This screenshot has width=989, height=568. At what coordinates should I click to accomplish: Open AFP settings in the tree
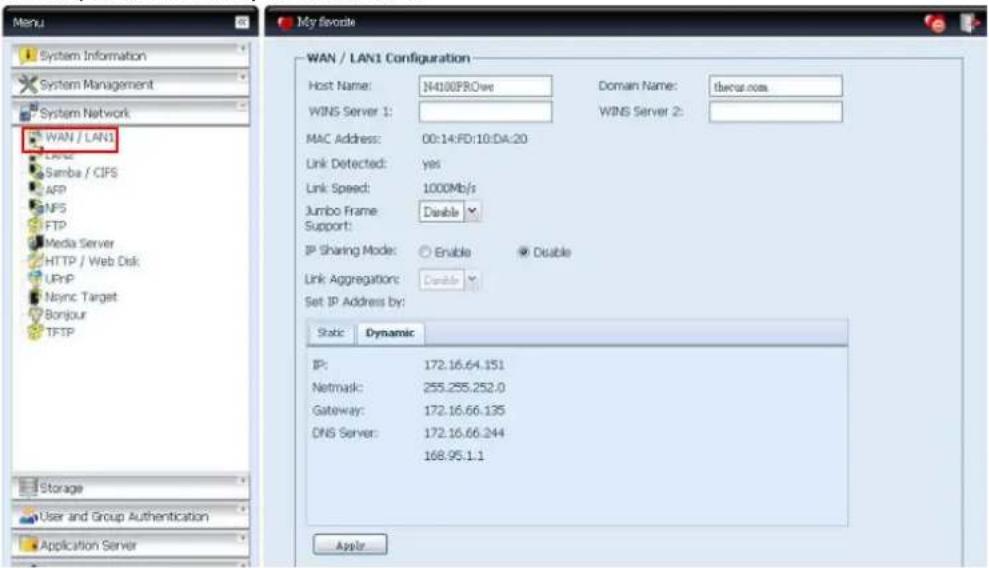pyautogui.click(x=56, y=190)
